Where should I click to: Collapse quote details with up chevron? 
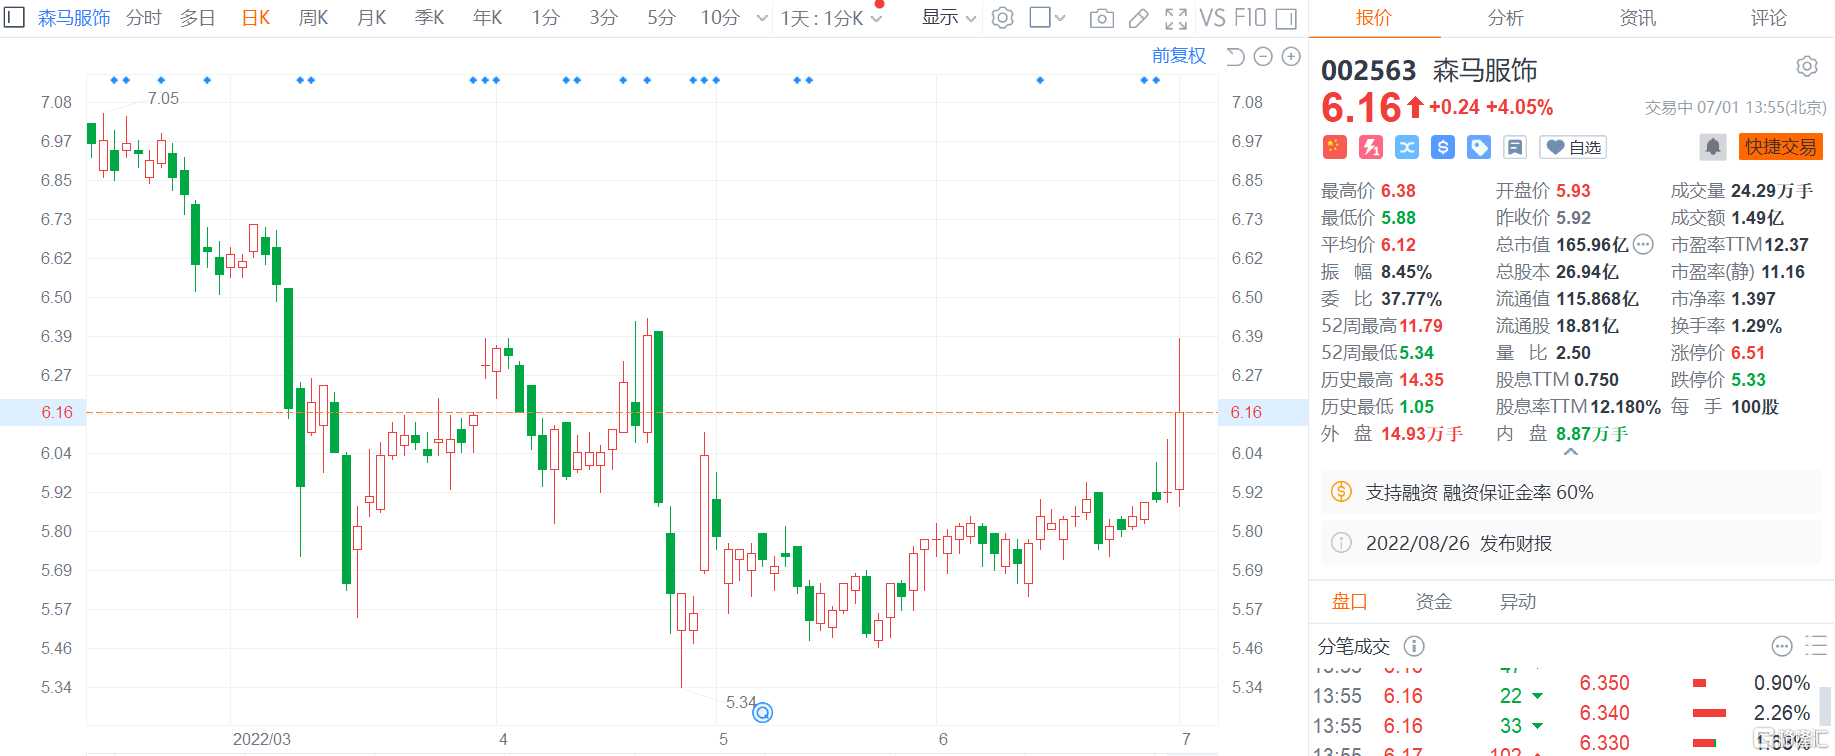click(x=1570, y=452)
